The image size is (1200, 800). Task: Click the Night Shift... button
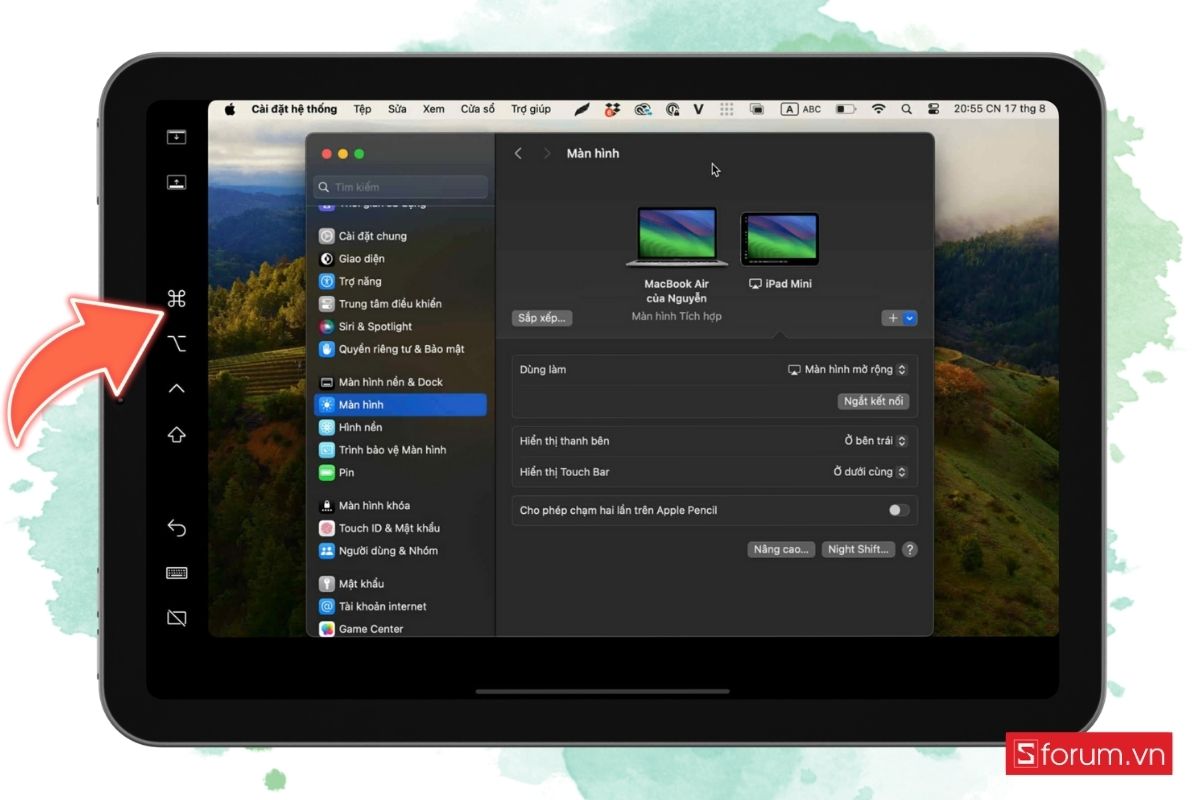[859, 549]
